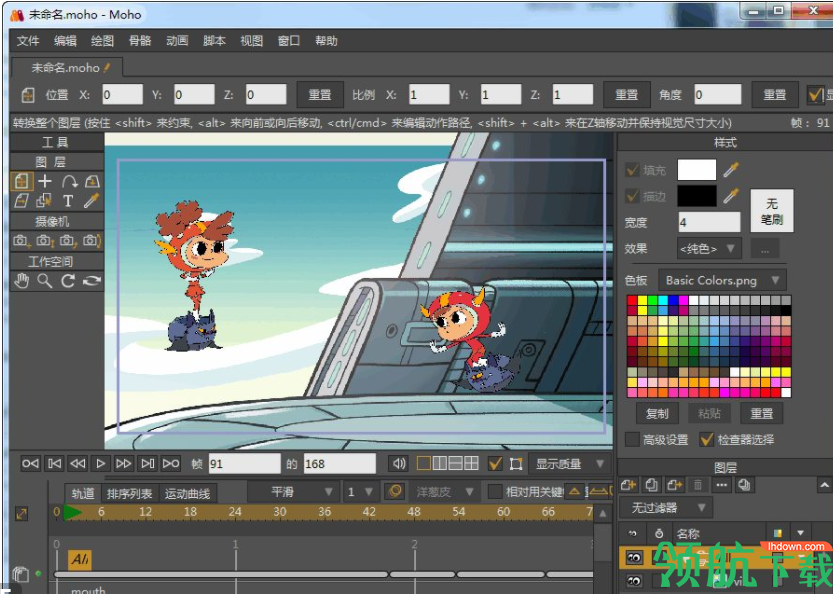Select the Track Camera tool
The width and height of the screenshot is (833, 594).
point(21,241)
